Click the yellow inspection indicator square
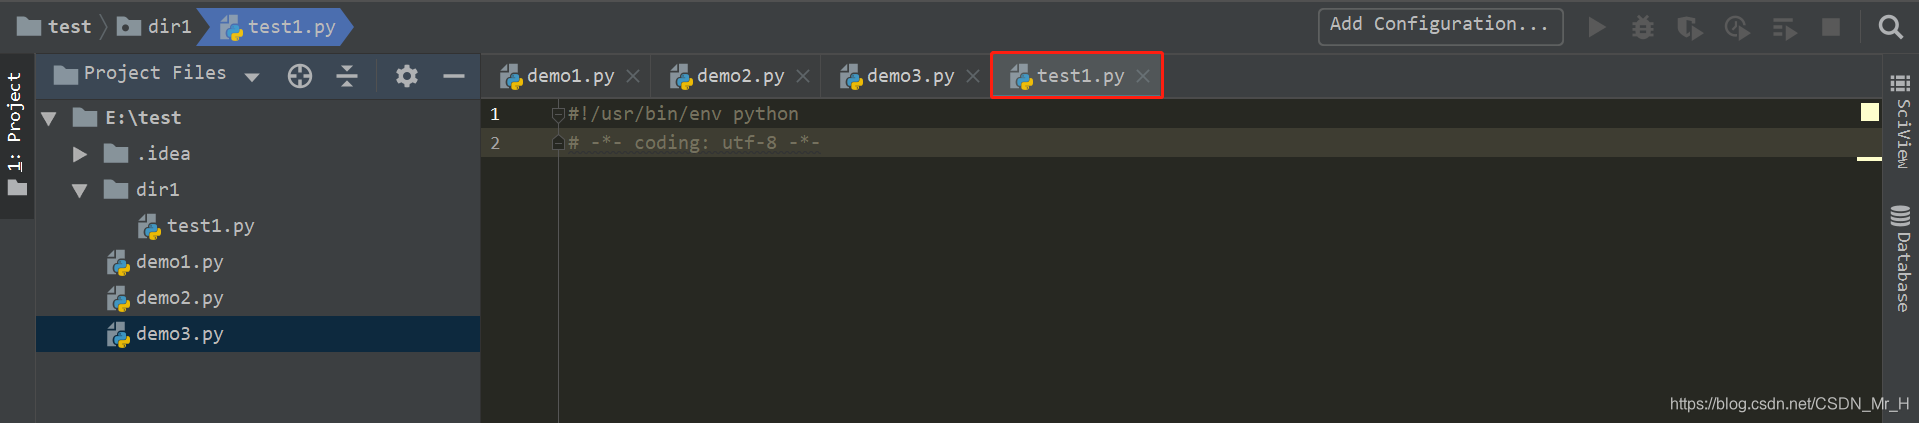Image resolution: width=1919 pixels, height=423 pixels. 1869,112
